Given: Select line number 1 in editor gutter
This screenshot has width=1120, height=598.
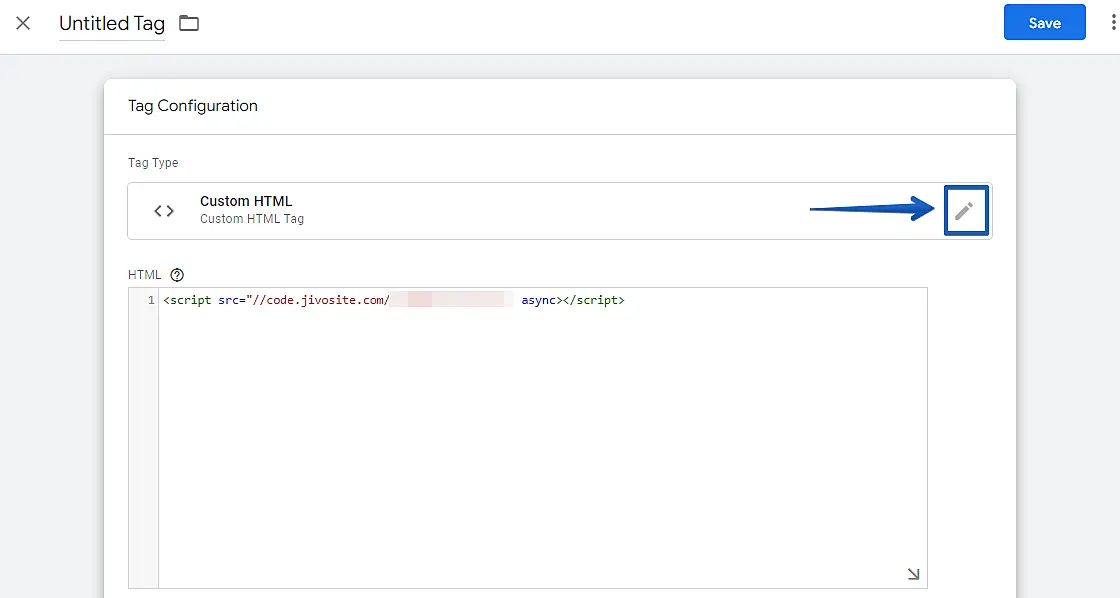Looking at the screenshot, I should [x=151, y=300].
